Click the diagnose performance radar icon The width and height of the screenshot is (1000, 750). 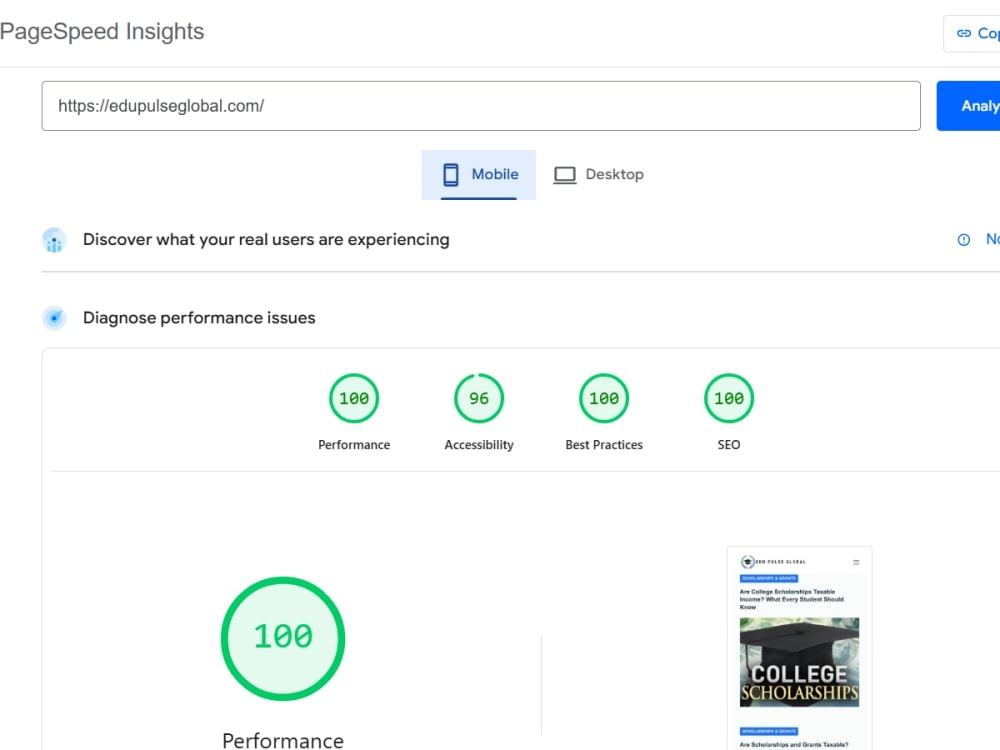[x=54, y=318]
